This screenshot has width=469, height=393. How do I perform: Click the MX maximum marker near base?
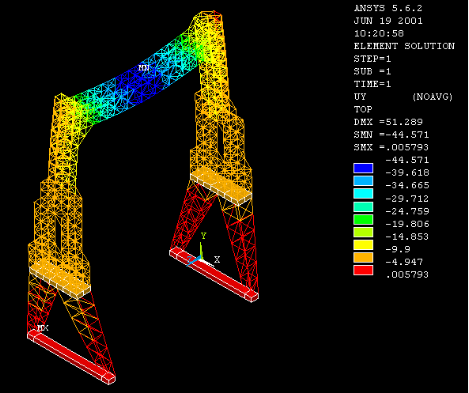43,328
